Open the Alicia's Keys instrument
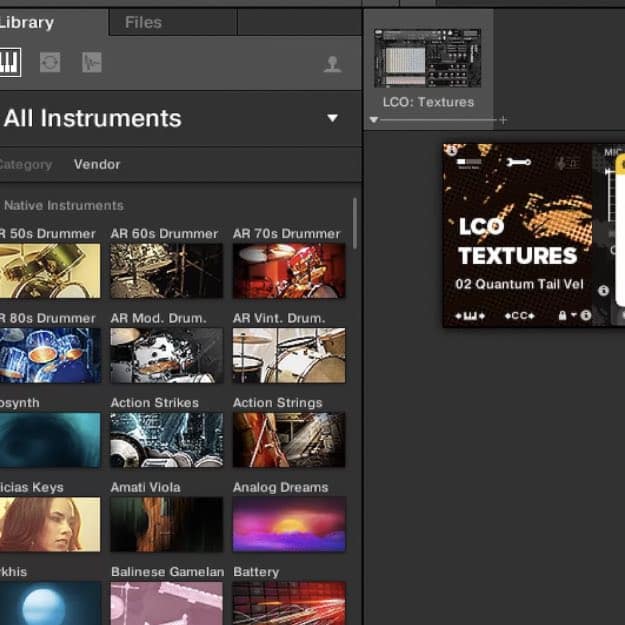Viewport: 625px width, 625px height. [x=50, y=524]
